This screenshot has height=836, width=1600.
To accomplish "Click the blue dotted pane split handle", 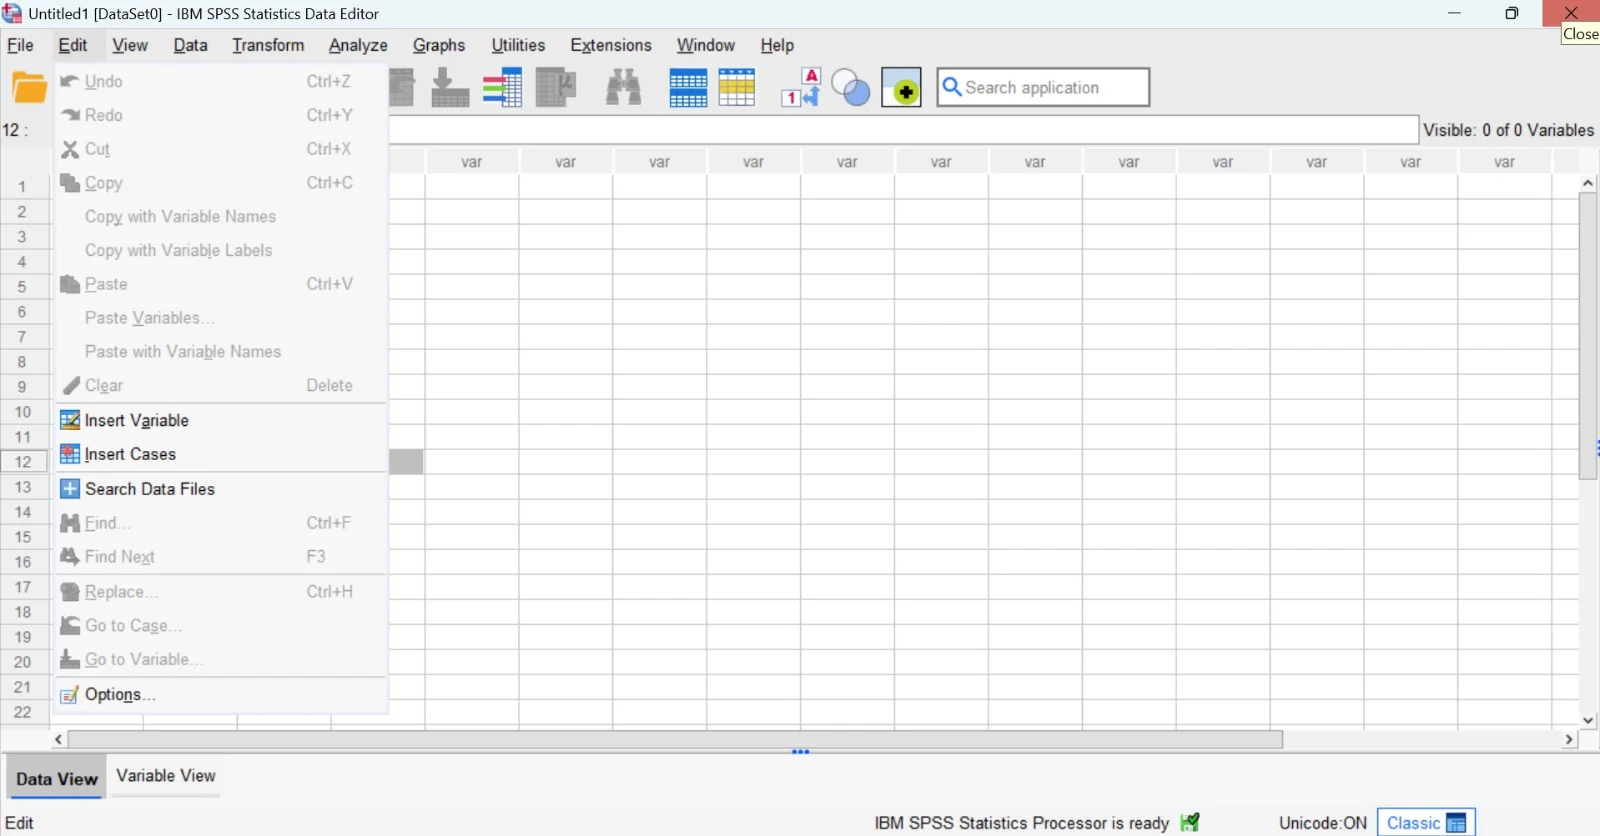I will click(x=801, y=752).
